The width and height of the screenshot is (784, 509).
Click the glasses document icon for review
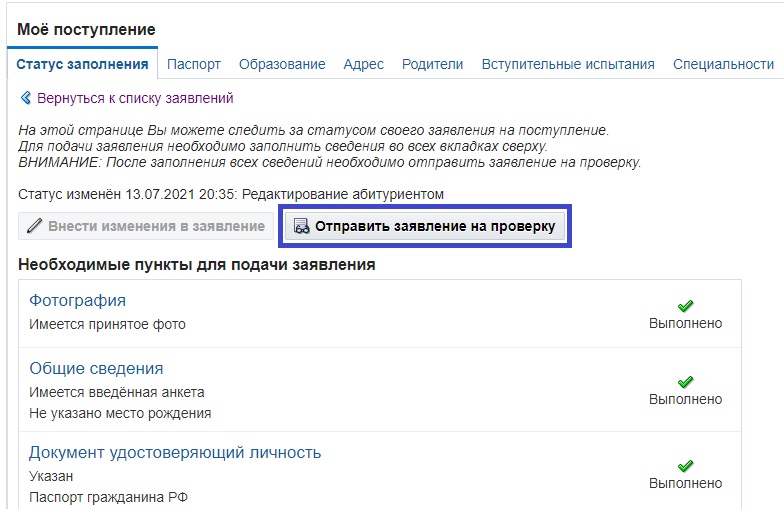pyautogui.click(x=301, y=226)
